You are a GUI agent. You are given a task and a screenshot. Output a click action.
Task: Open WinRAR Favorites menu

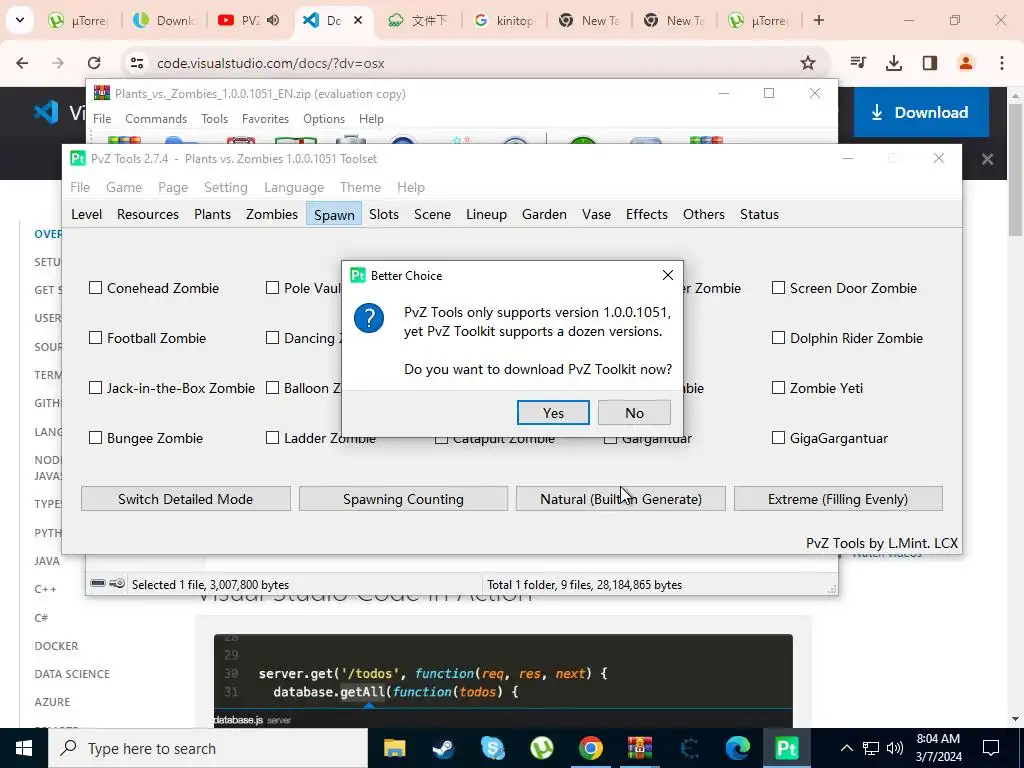(x=265, y=119)
